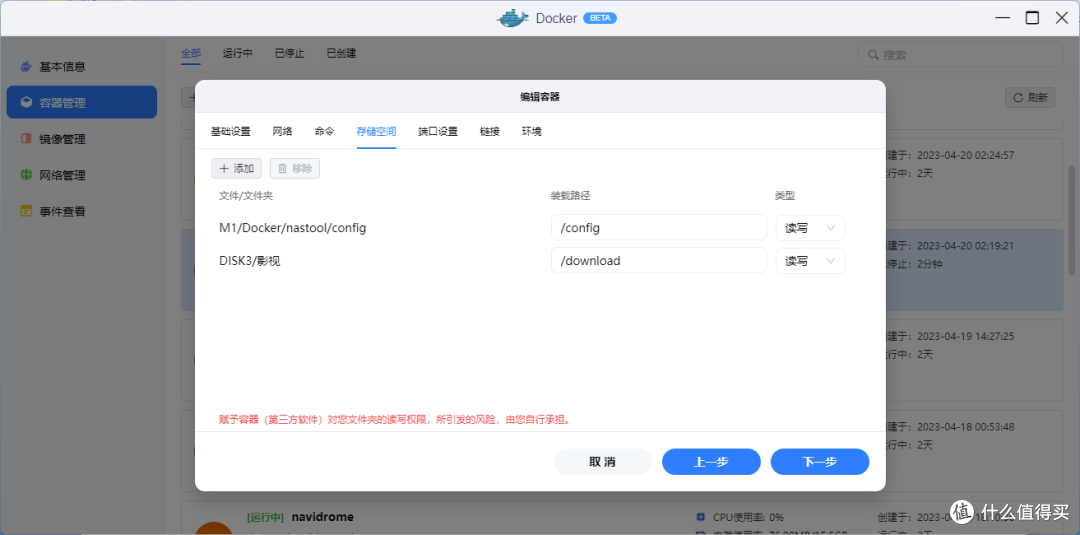Click the BETA badge

coord(600,19)
